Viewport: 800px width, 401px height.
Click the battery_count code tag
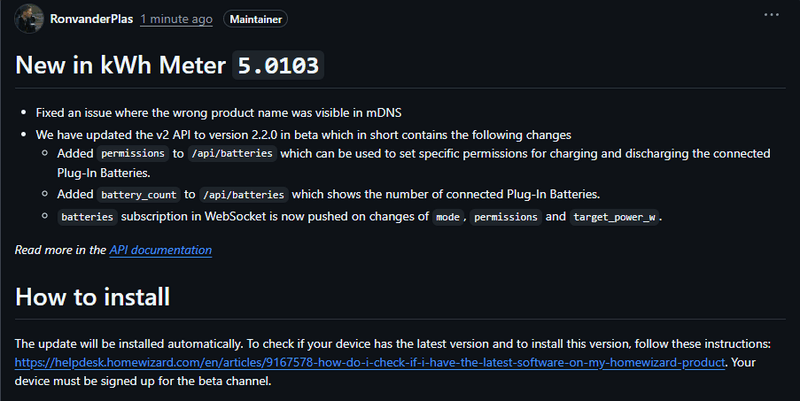[138, 194]
